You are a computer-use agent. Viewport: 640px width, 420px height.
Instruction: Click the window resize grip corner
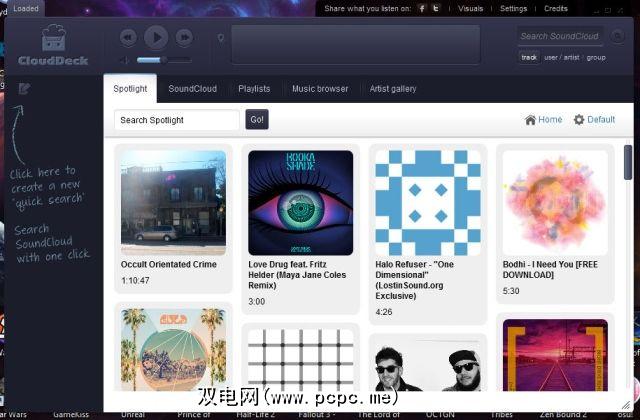tap(626, 405)
